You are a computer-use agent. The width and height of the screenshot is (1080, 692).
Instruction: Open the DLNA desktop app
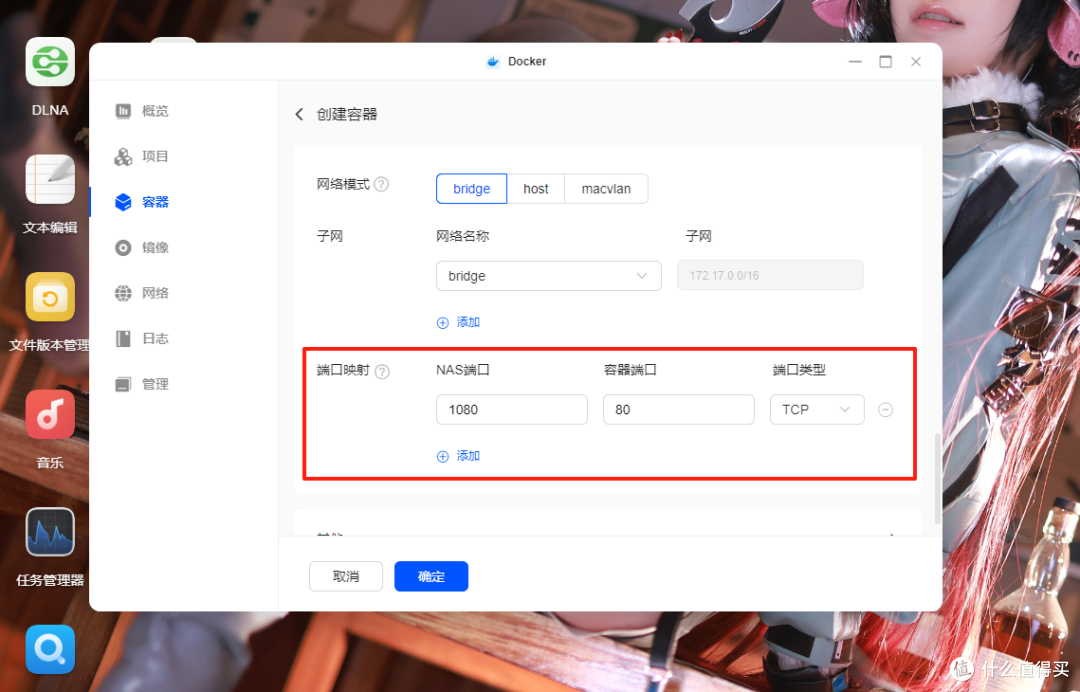point(50,62)
